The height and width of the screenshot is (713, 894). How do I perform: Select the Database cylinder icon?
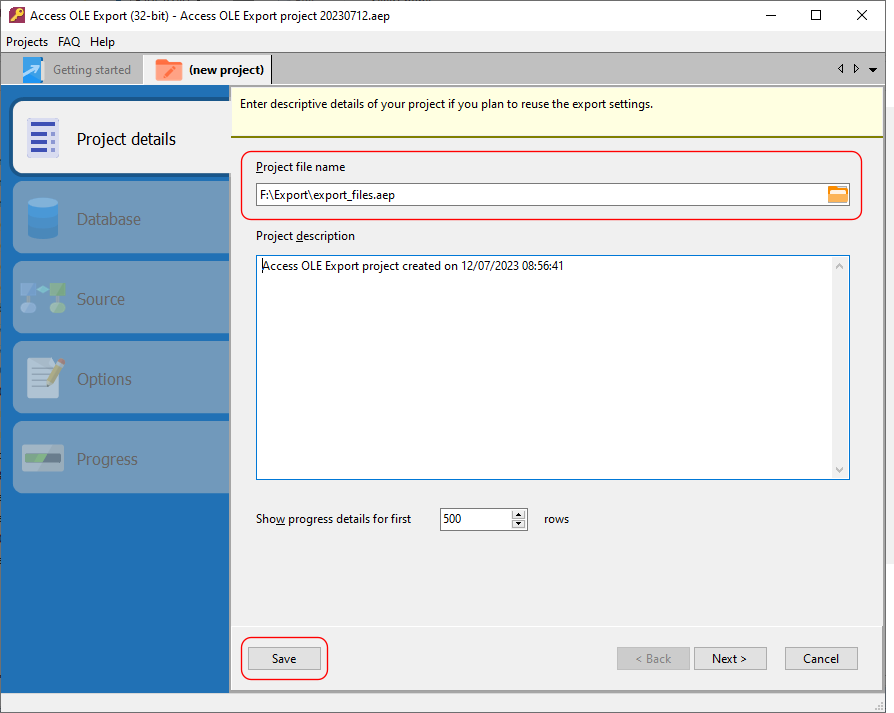click(x=43, y=219)
